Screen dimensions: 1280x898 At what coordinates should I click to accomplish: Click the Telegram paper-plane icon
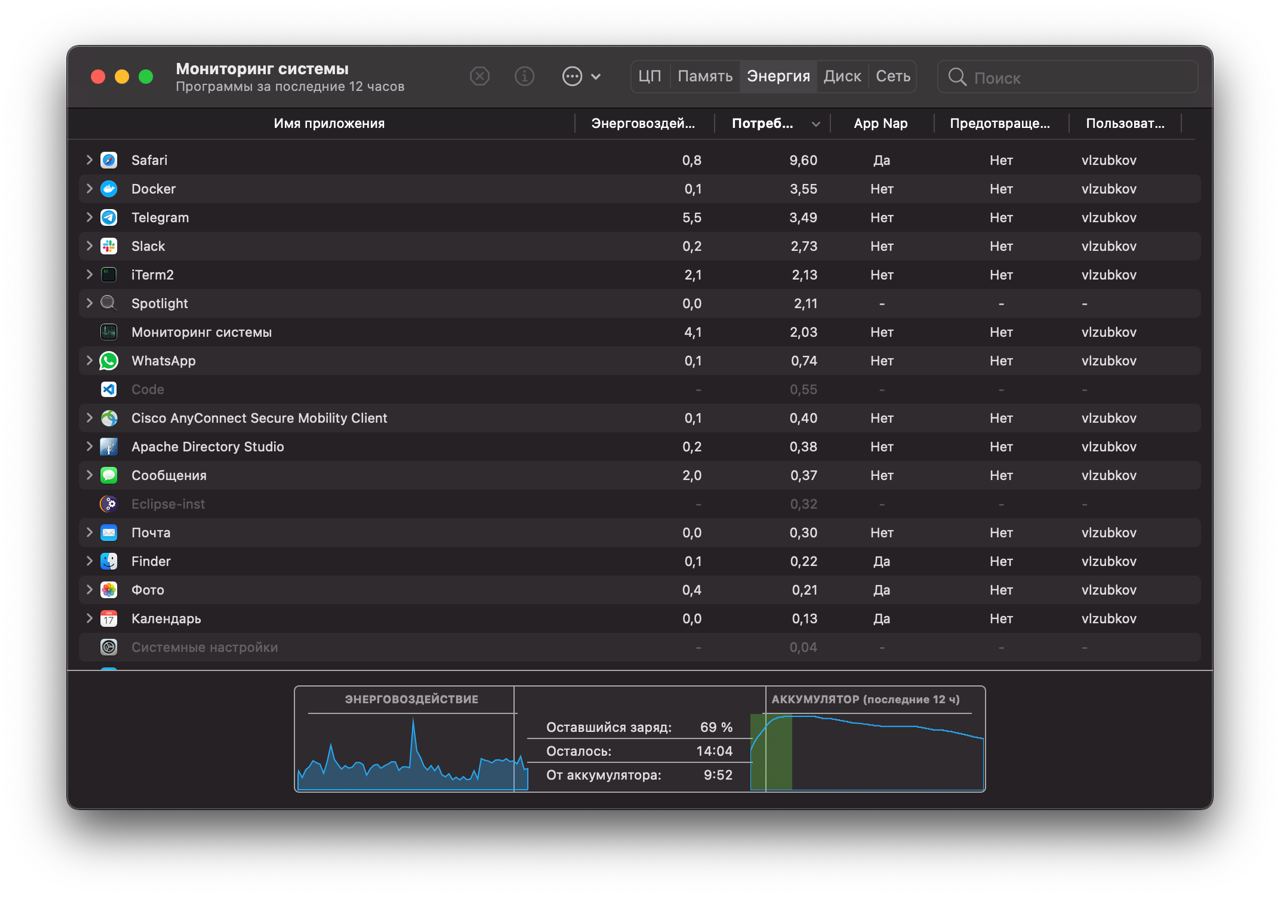coord(109,217)
